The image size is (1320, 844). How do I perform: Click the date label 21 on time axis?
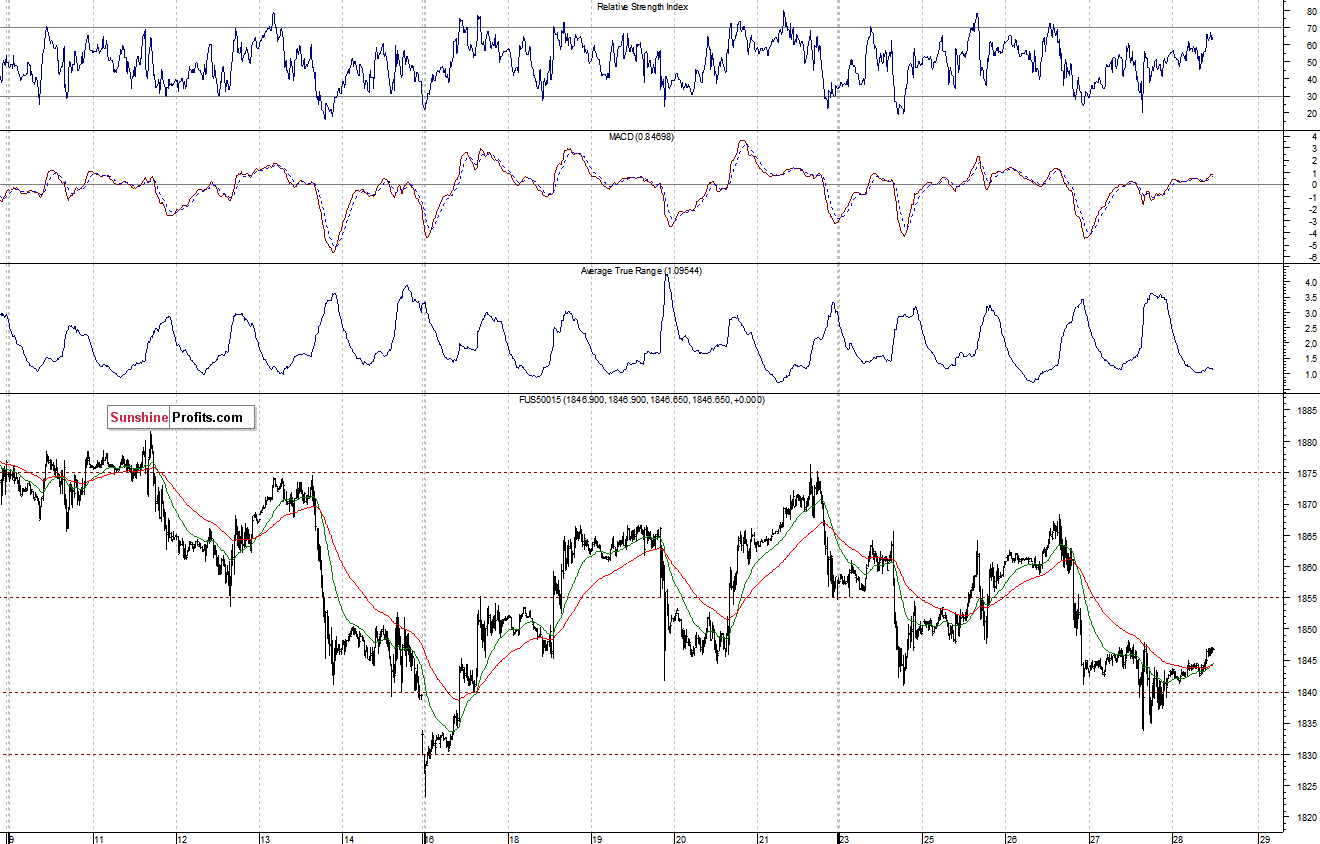pos(763,838)
